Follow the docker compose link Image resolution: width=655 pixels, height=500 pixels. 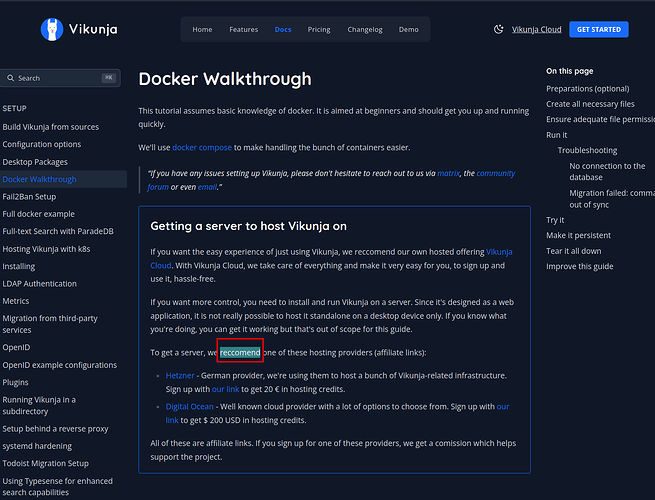tap(202, 147)
